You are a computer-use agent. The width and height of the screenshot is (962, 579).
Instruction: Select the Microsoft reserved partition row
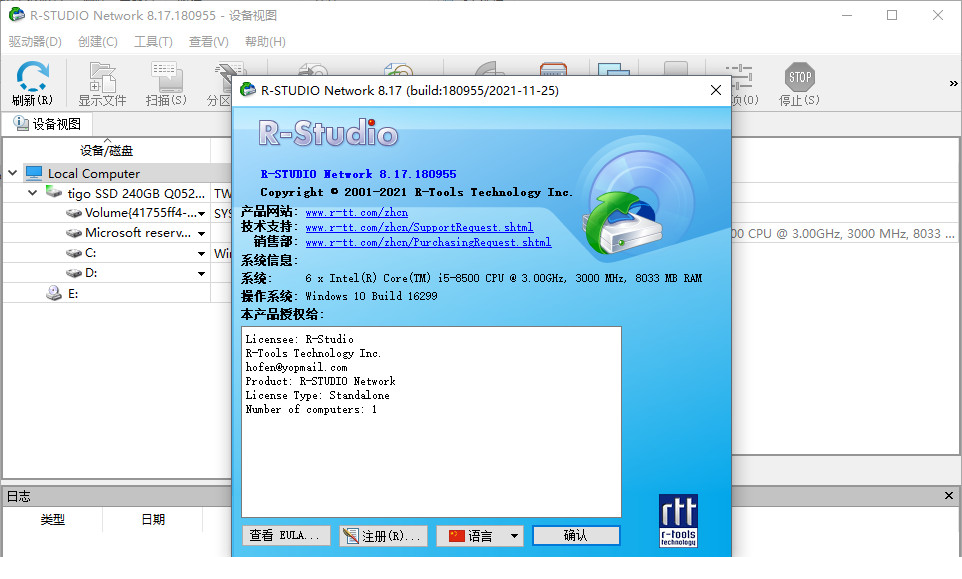point(138,233)
